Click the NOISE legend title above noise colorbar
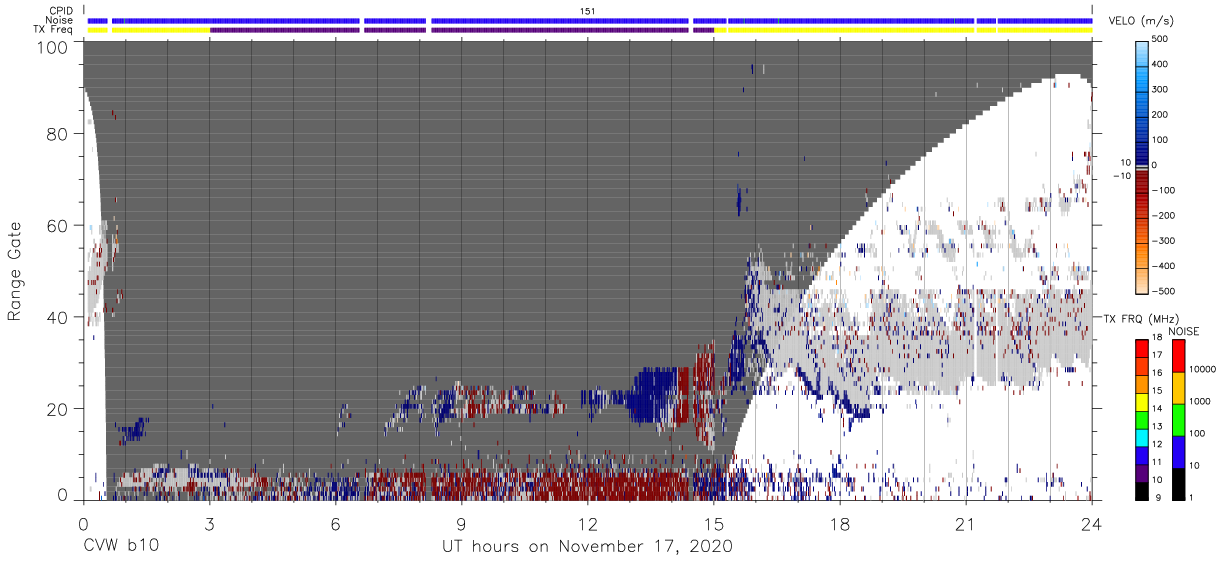 click(1183, 331)
